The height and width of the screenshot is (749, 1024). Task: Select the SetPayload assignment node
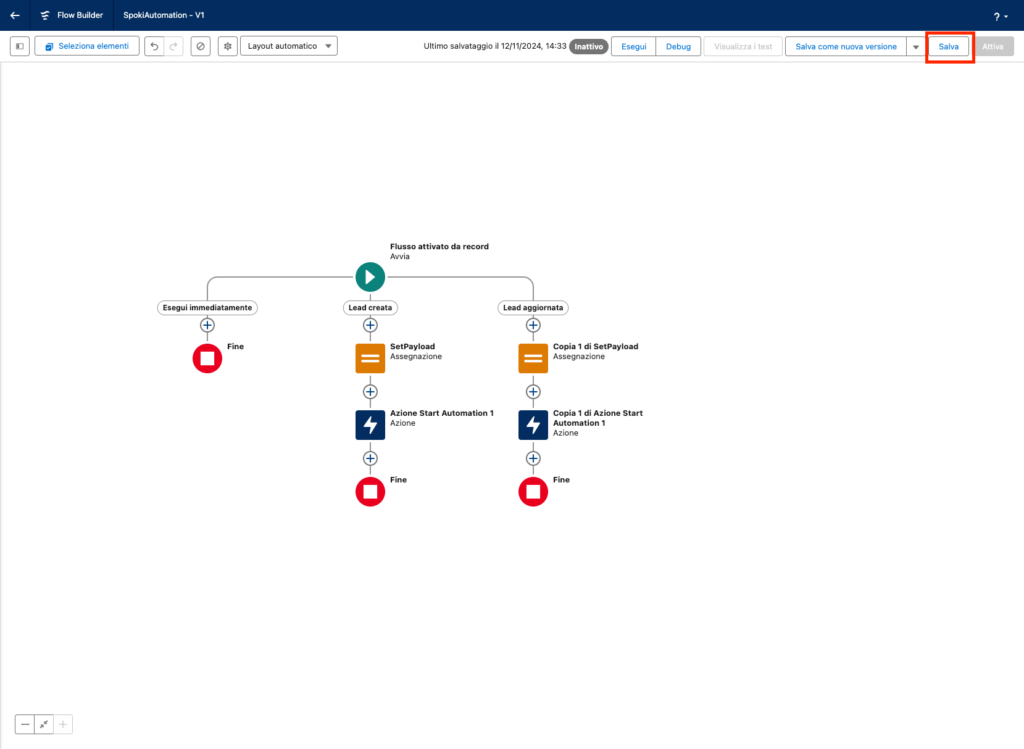point(370,358)
